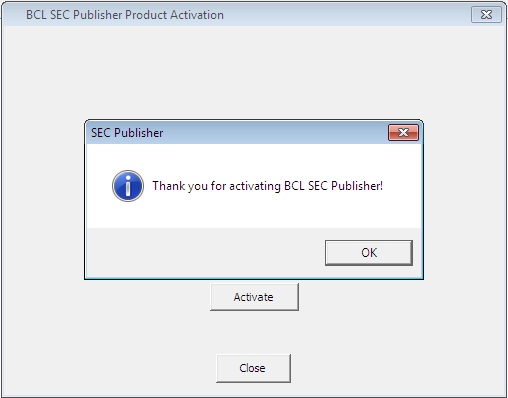Click "BCL SEC Publisher!" in the message
This screenshot has width=508, height=398.
click(x=333, y=186)
